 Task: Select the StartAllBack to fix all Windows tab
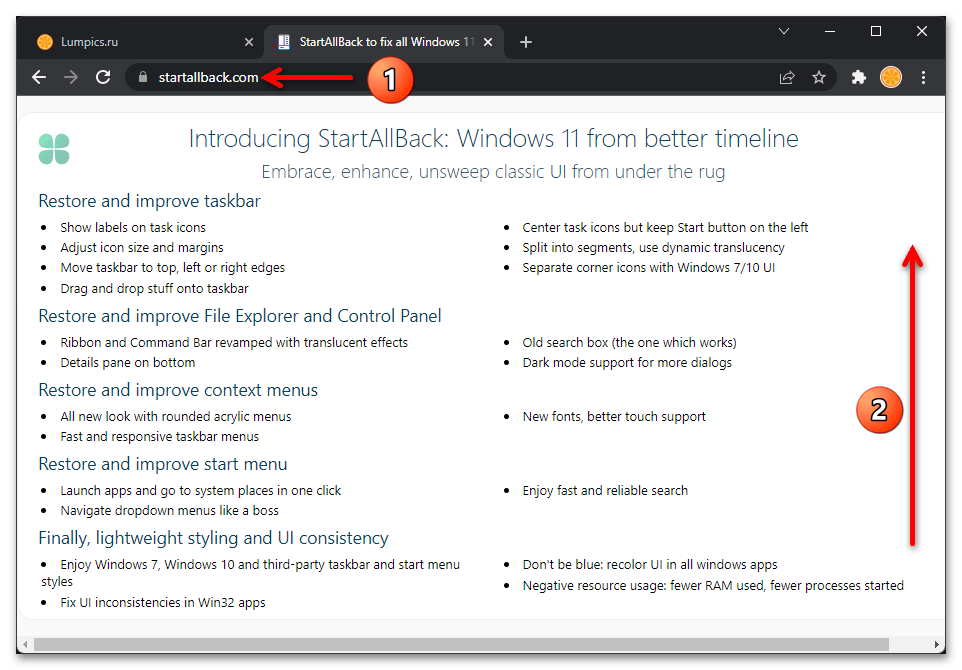click(x=384, y=42)
